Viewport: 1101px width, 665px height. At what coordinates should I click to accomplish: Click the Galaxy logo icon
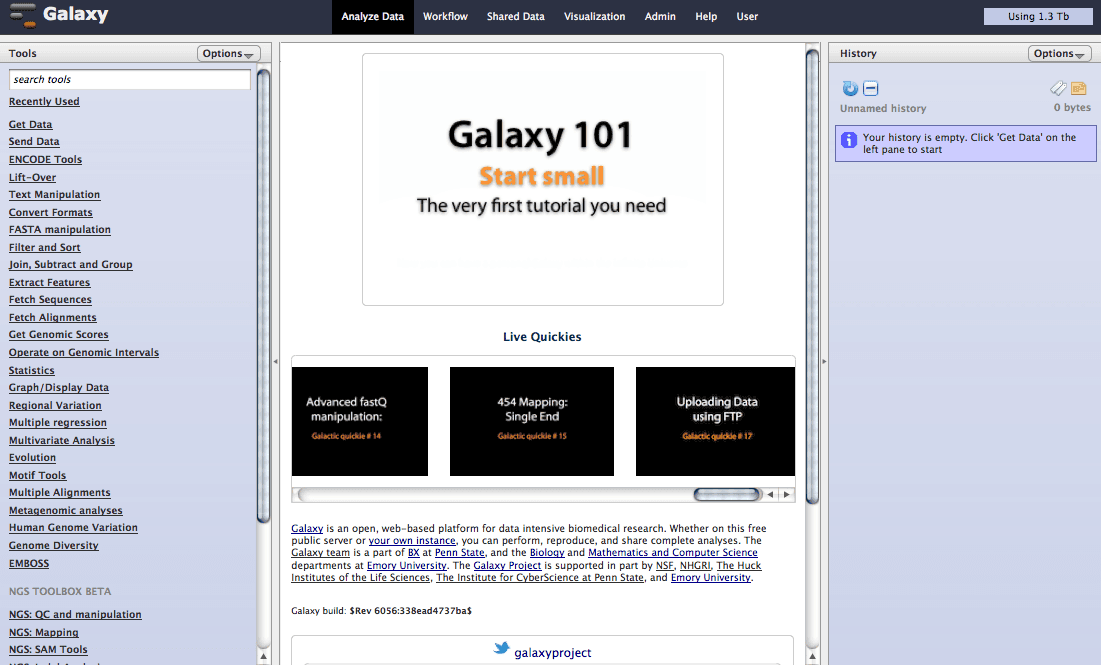23,15
